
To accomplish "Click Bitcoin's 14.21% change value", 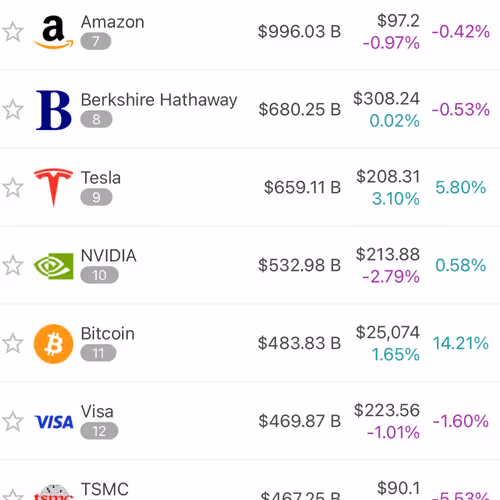I will click(x=461, y=343).
